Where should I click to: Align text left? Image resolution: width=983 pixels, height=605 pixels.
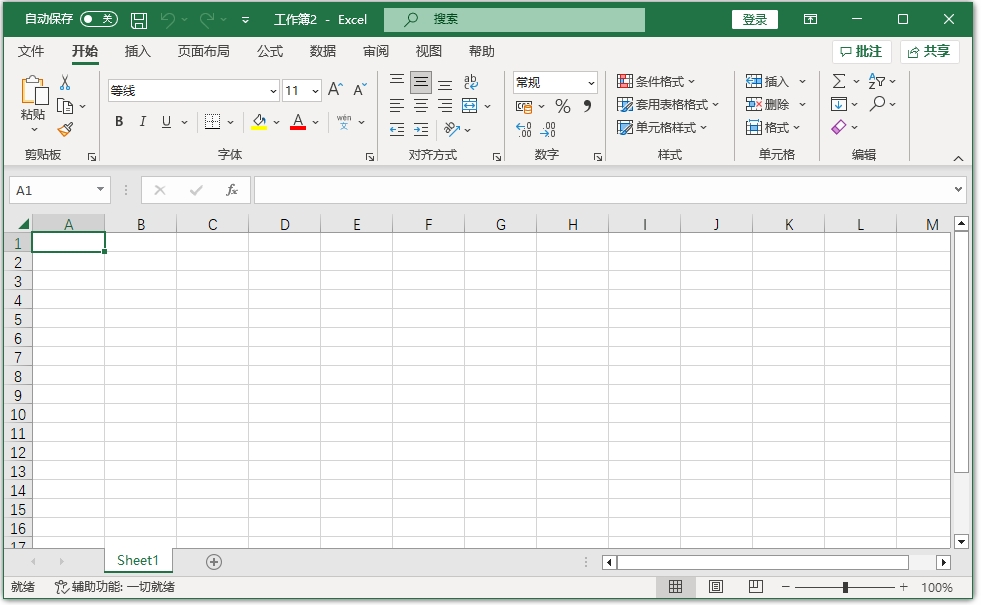(396, 105)
